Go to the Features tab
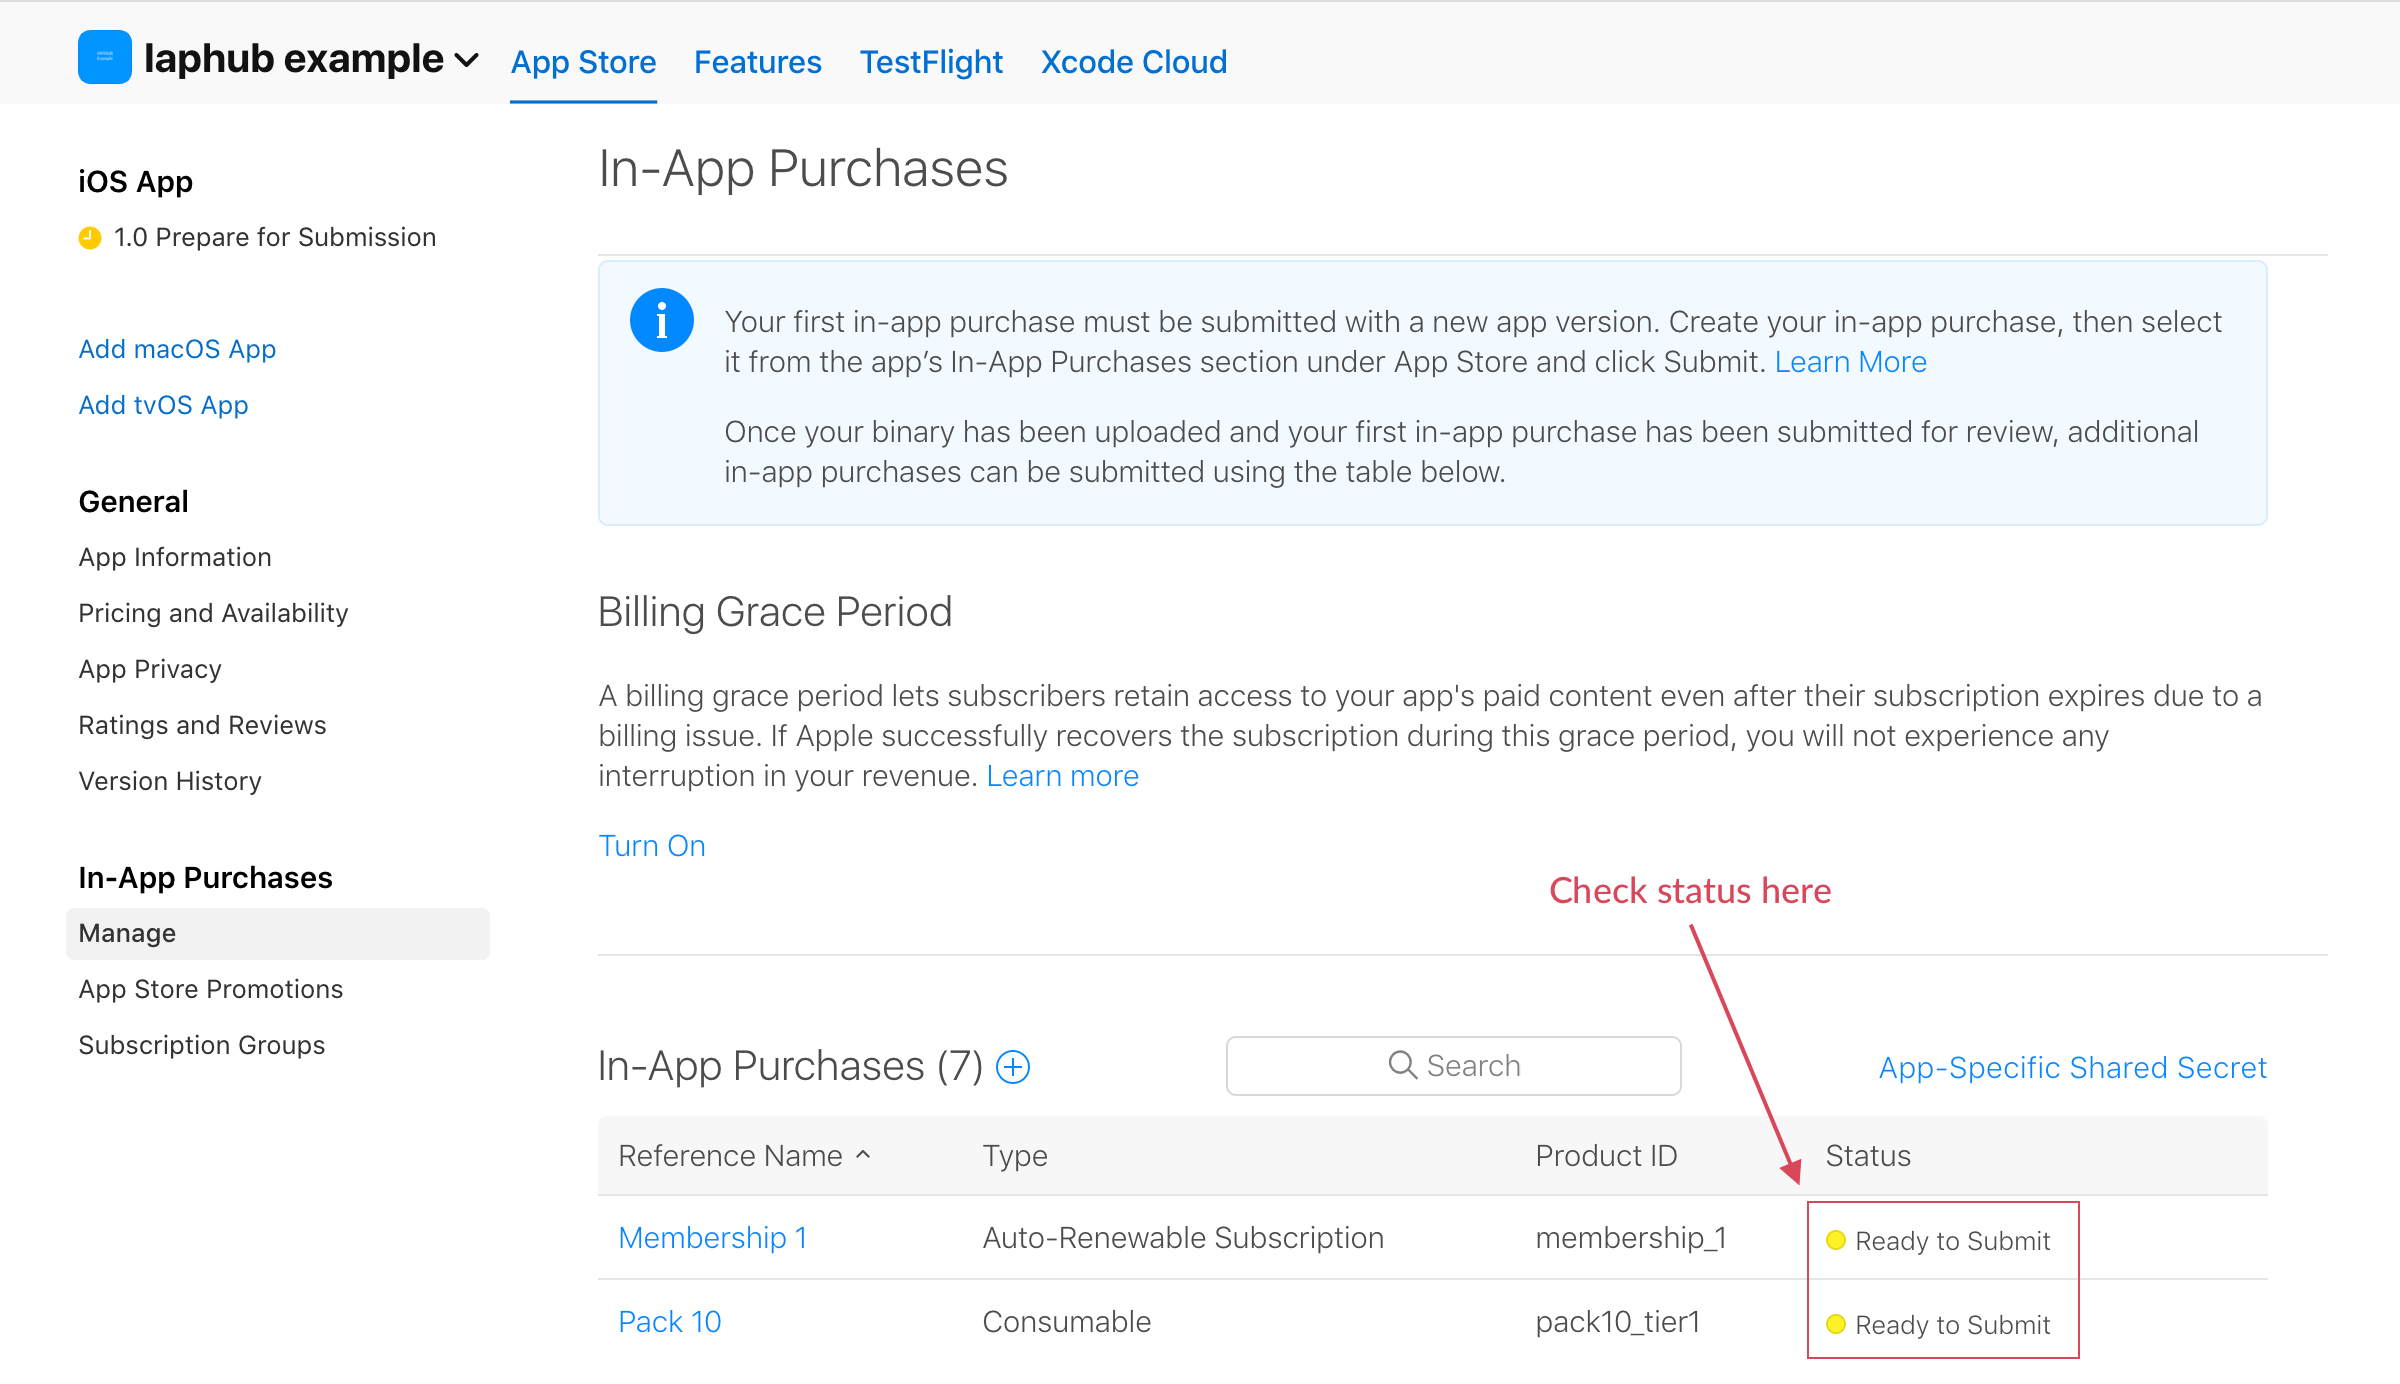 757,62
